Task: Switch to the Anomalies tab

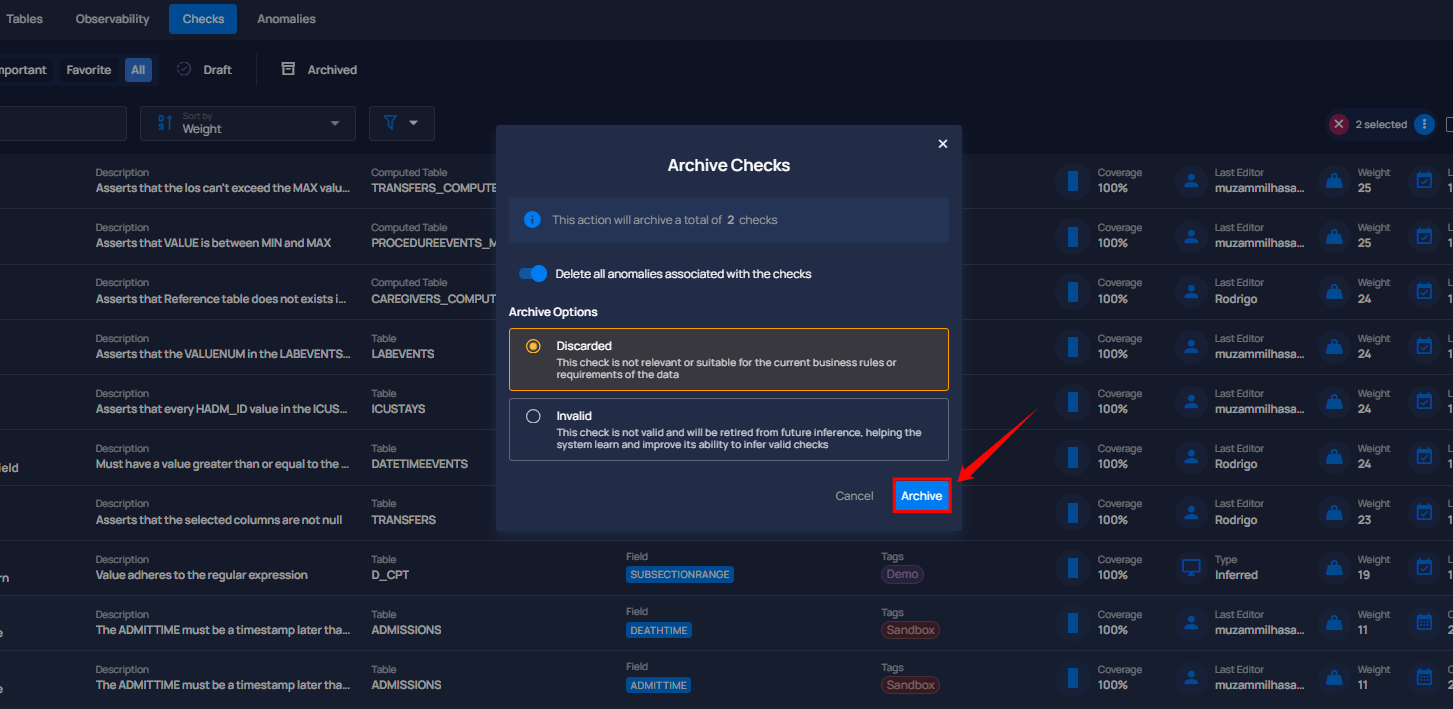Action: tap(286, 19)
